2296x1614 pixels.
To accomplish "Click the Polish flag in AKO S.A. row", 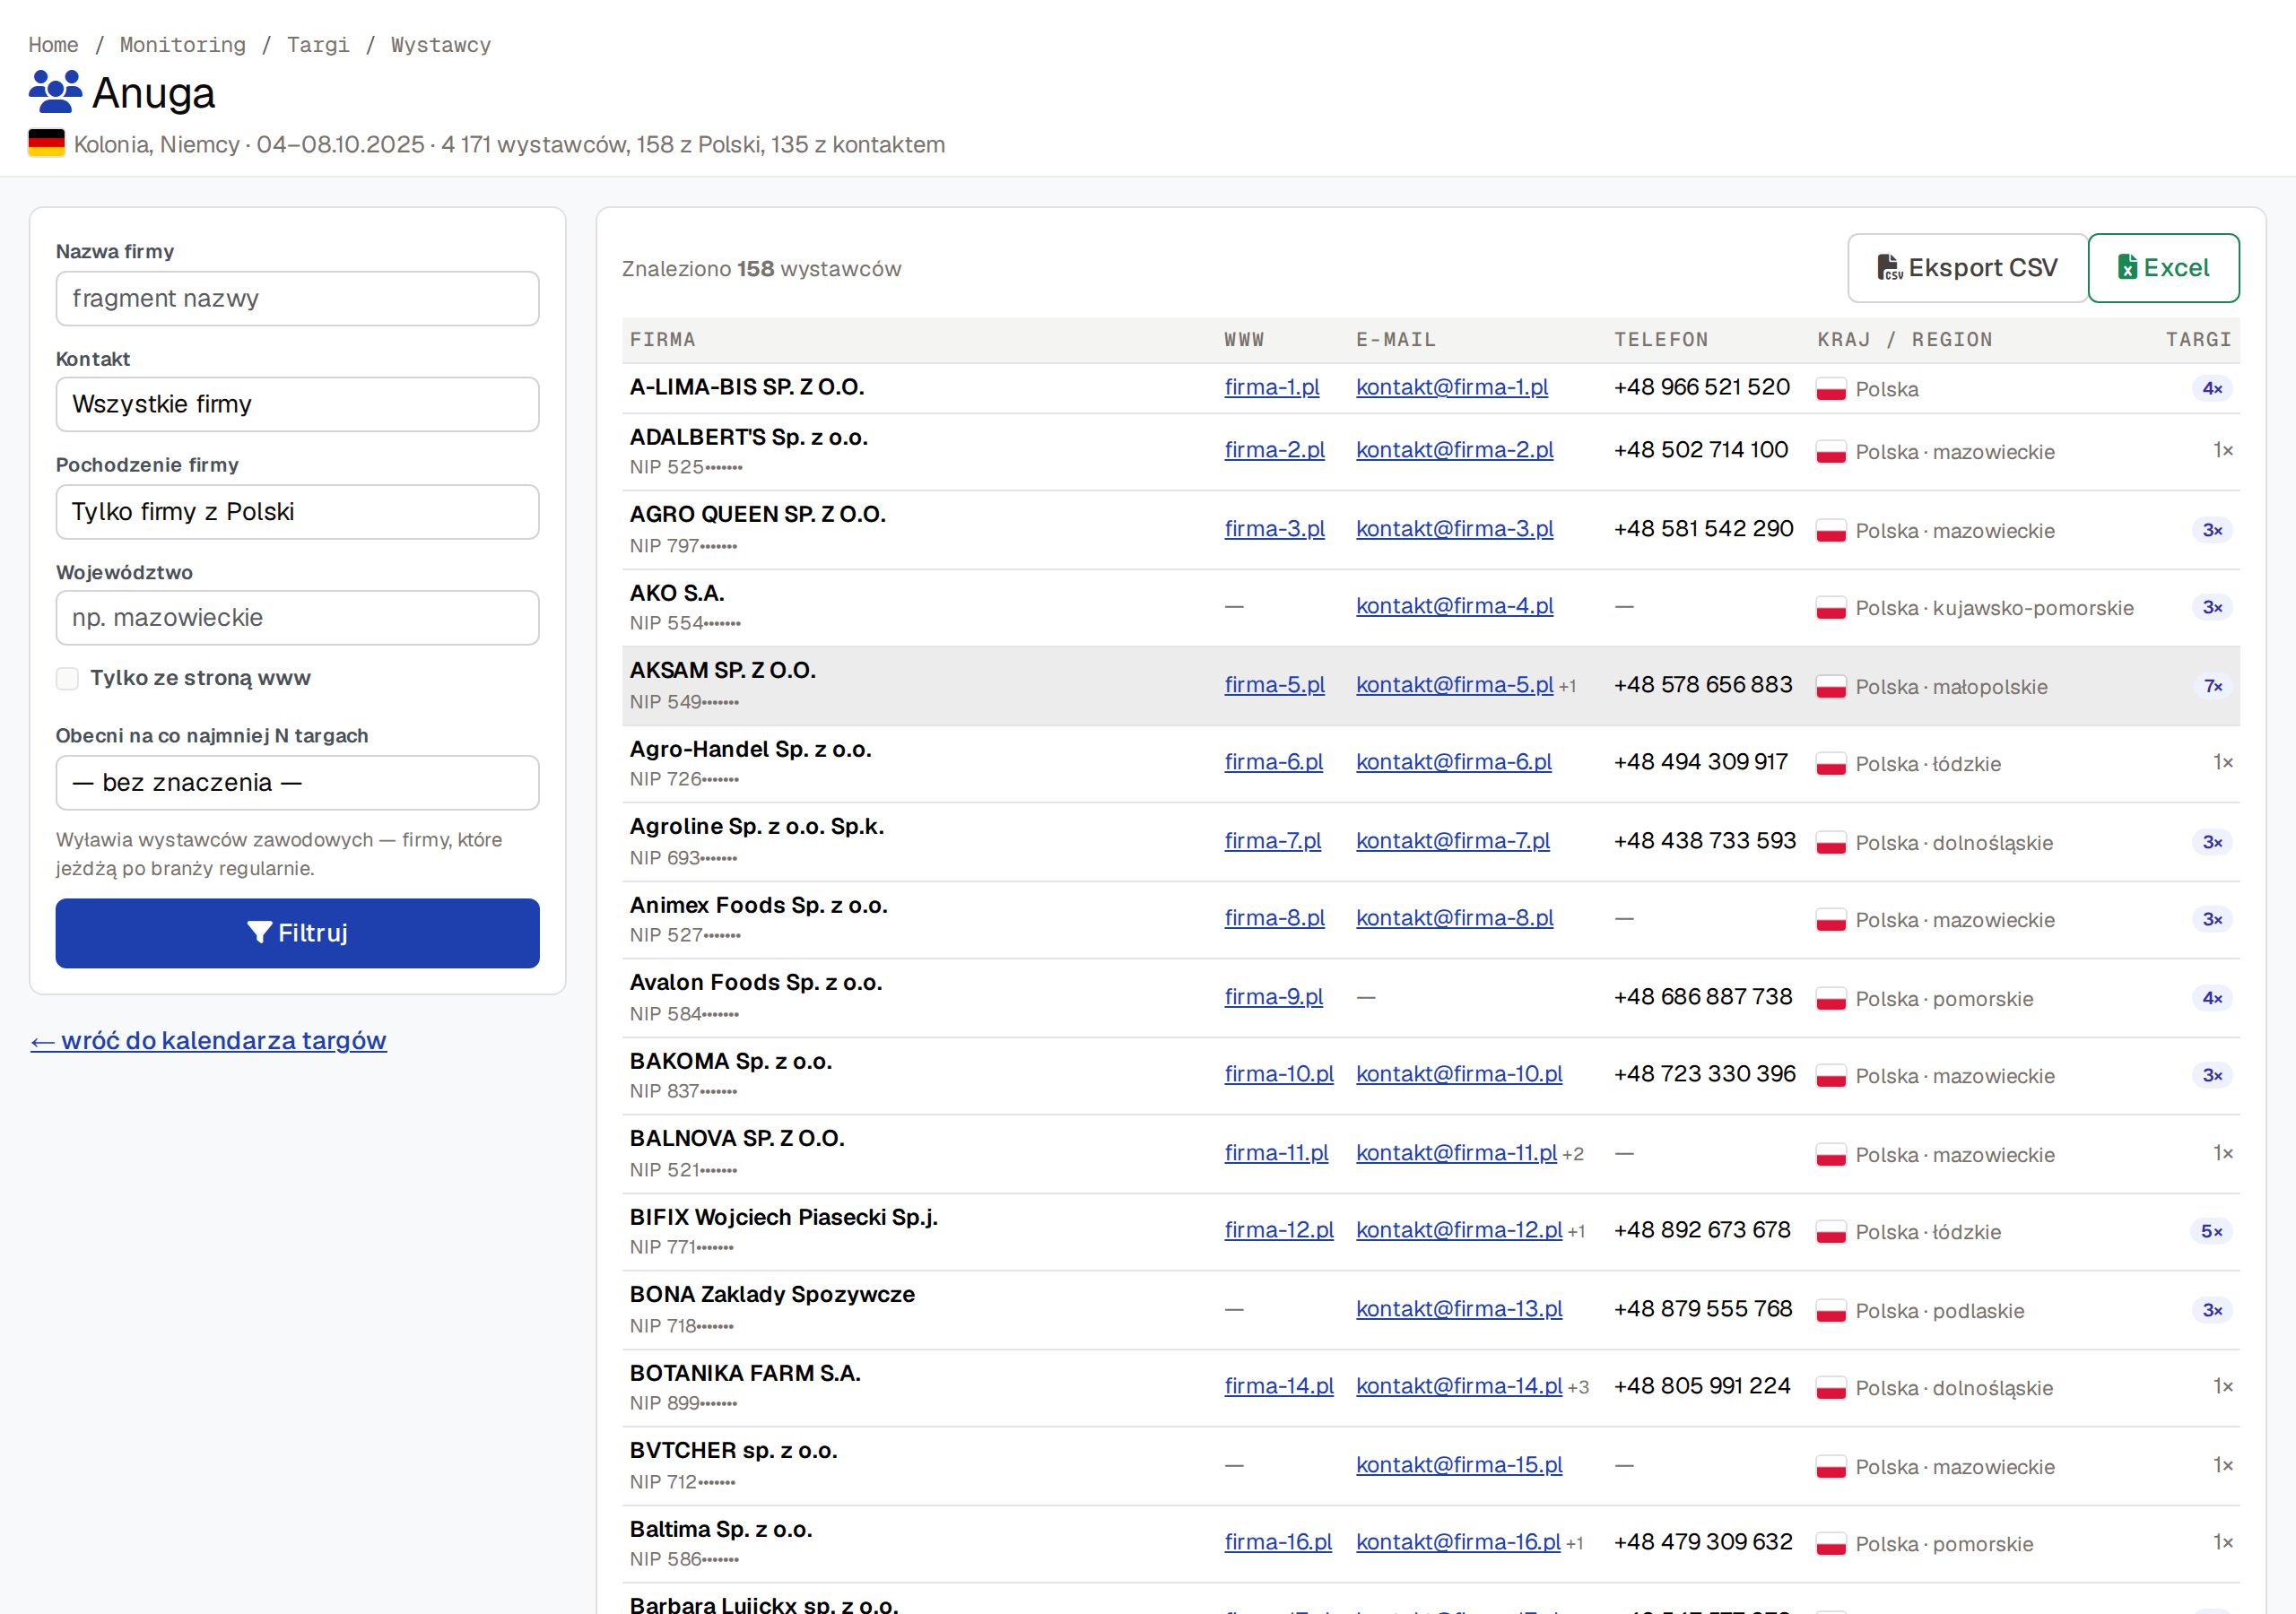I will (x=1831, y=608).
